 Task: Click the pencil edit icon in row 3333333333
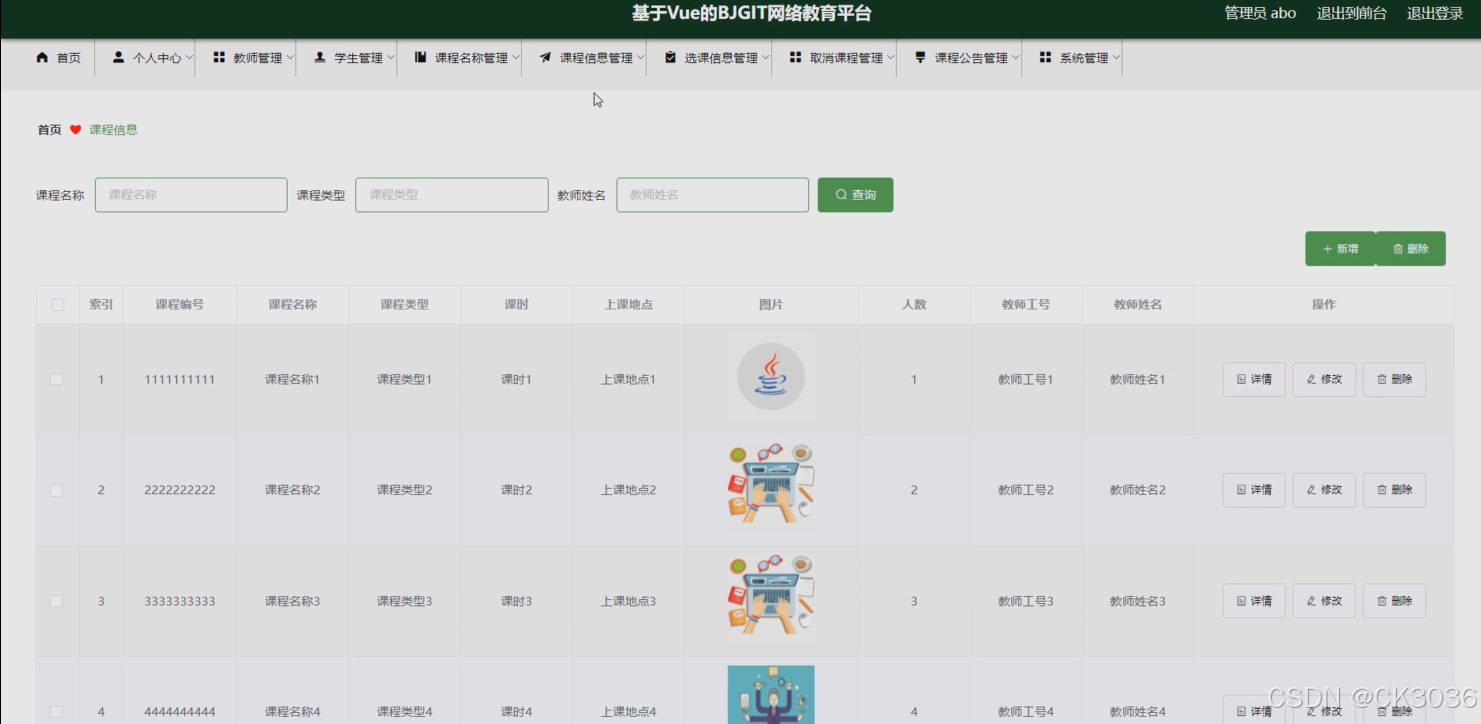click(1311, 601)
